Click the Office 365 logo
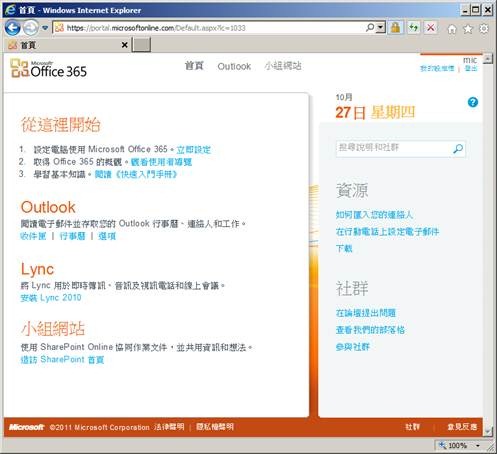 pyautogui.click(x=48, y=69)
